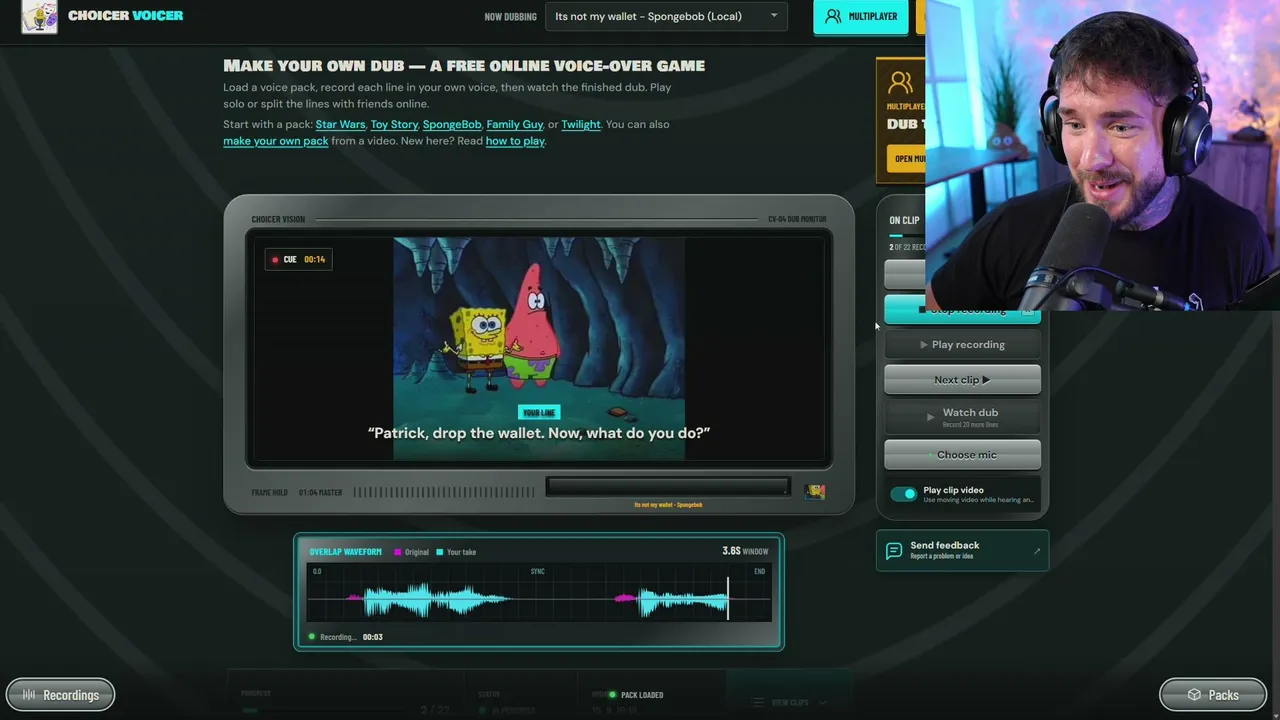The image size is (1280, 720).
Task: Go to the Next clip
Action: [x=962, y=380]
